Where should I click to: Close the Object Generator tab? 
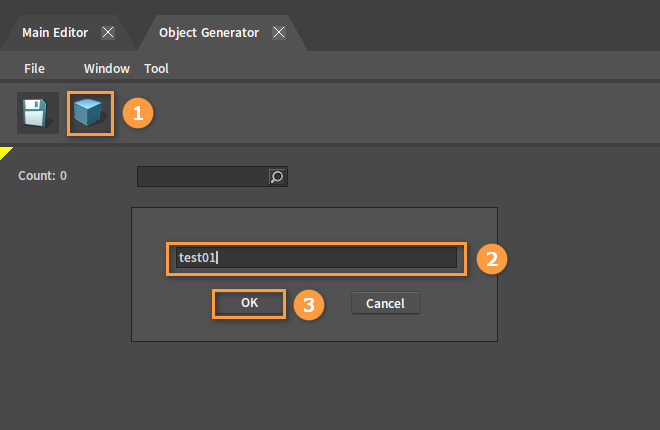tap(279, 32)
